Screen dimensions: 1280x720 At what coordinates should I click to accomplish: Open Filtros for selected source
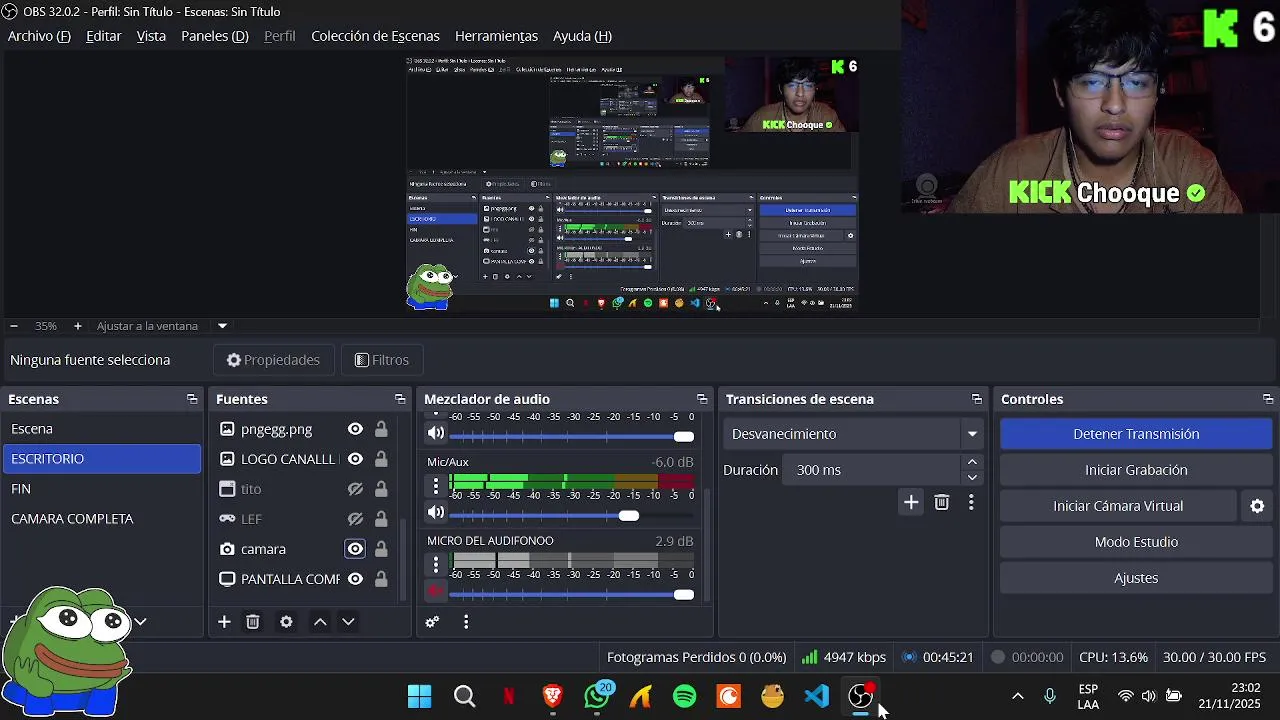click(382, 360)
